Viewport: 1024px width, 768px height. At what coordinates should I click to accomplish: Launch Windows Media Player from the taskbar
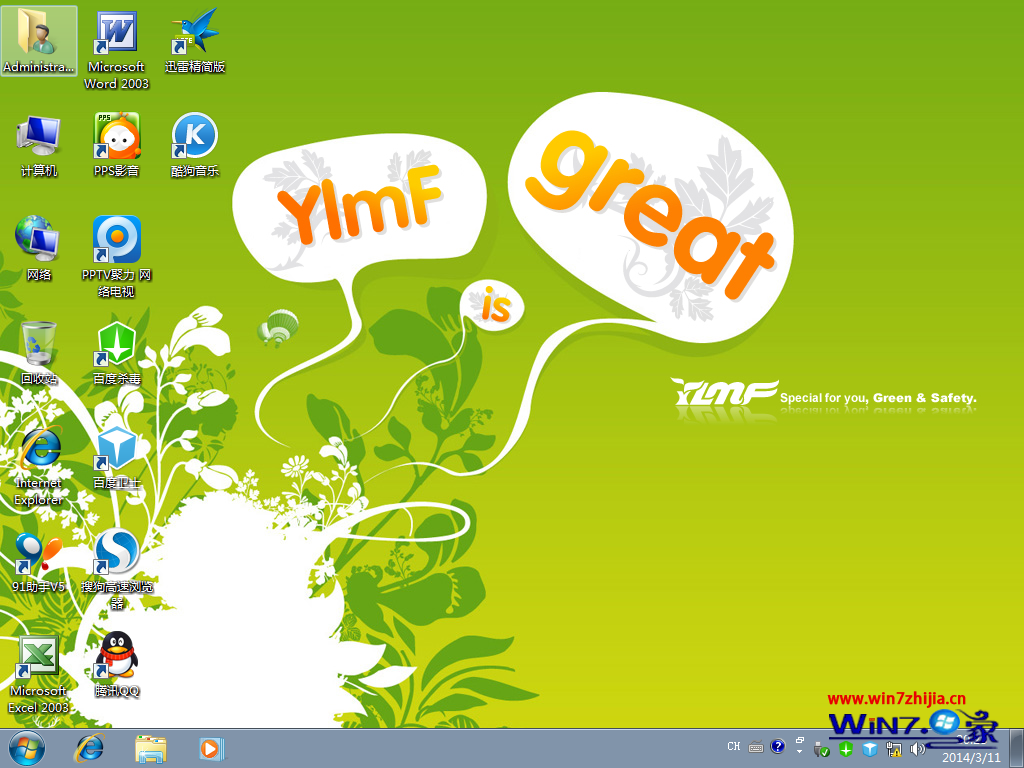pos(211,747)
